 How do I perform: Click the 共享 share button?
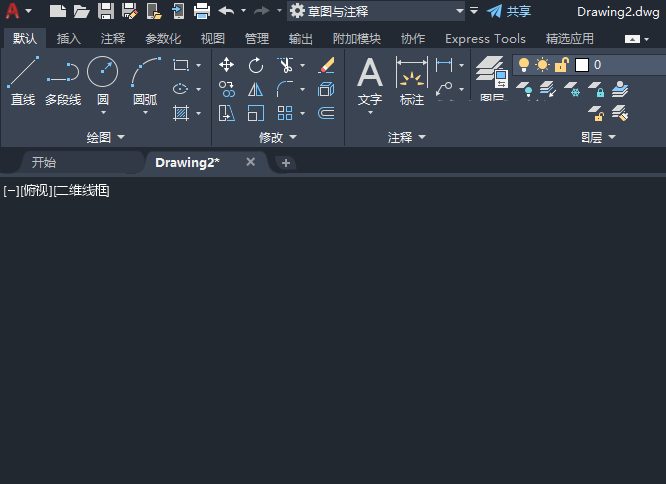pos(509,11)
